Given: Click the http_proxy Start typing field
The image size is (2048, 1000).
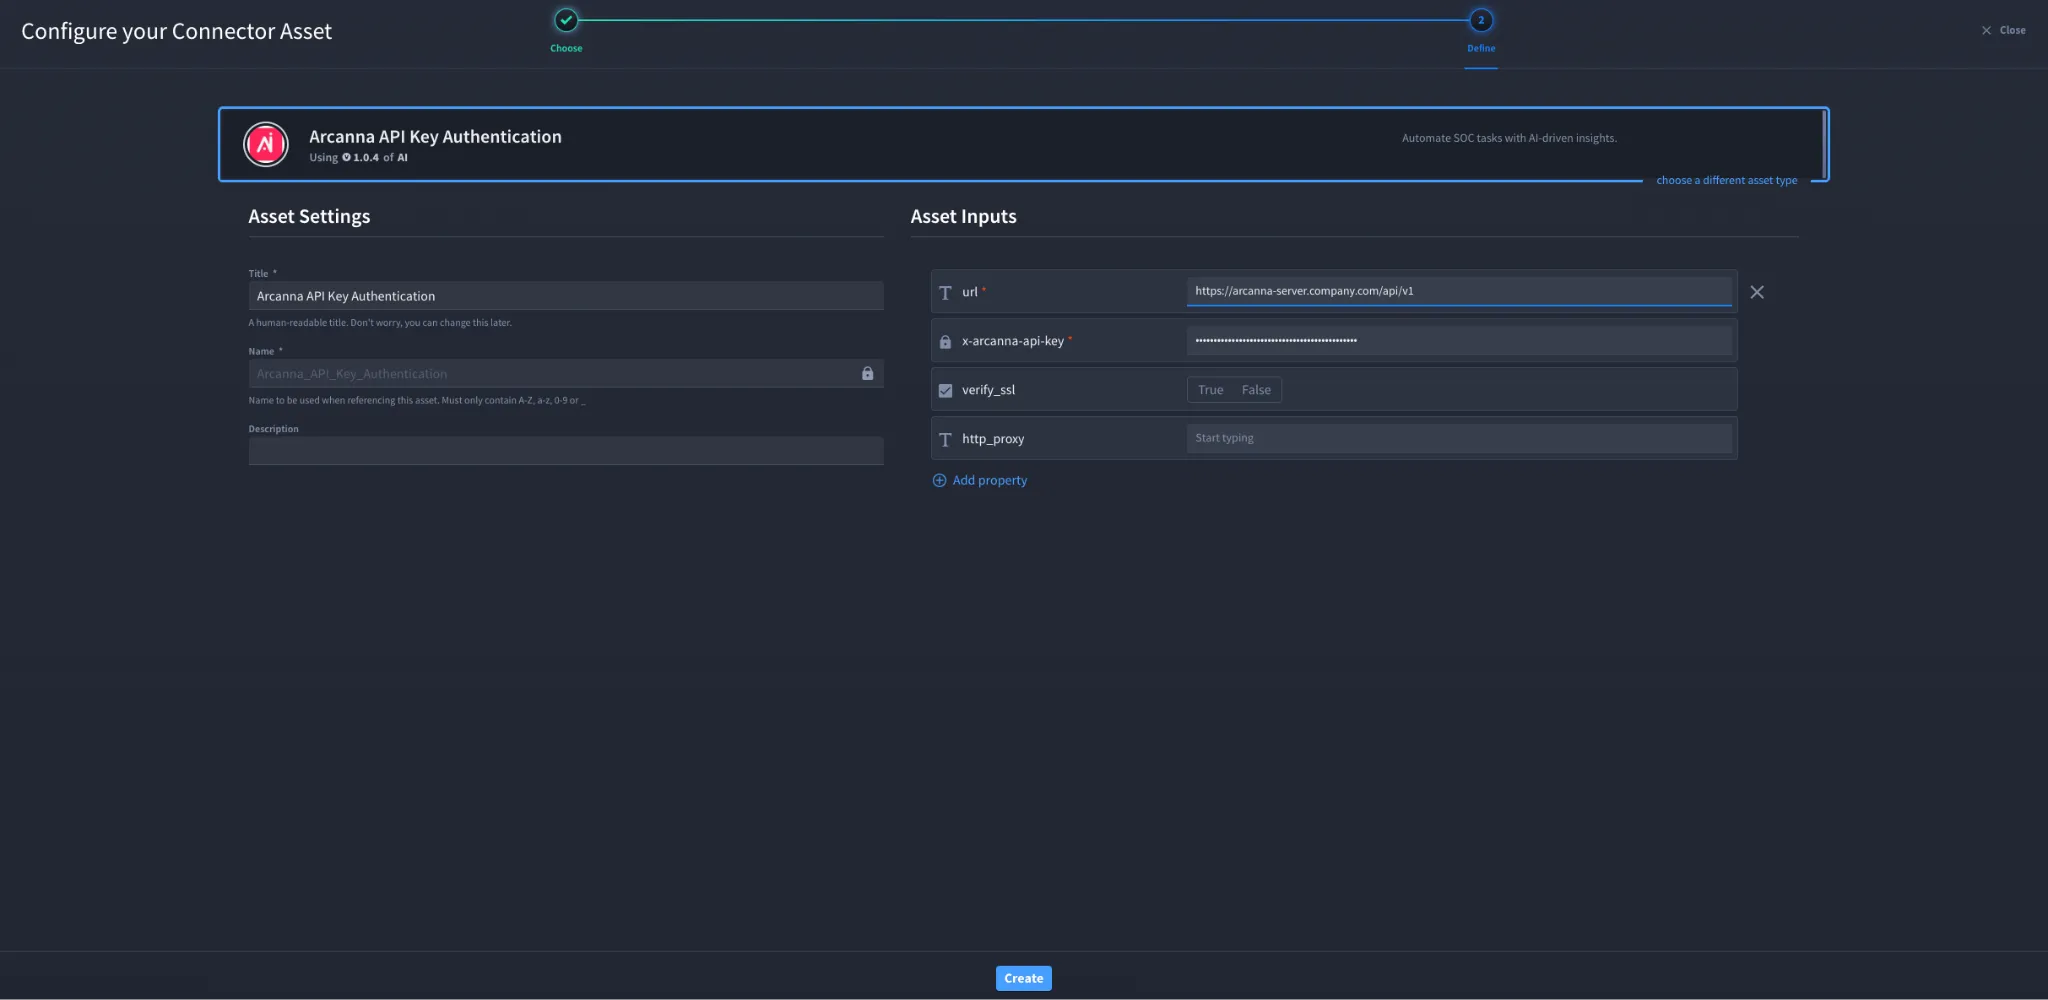Looking at the screenshot, I should (1459, 438).
